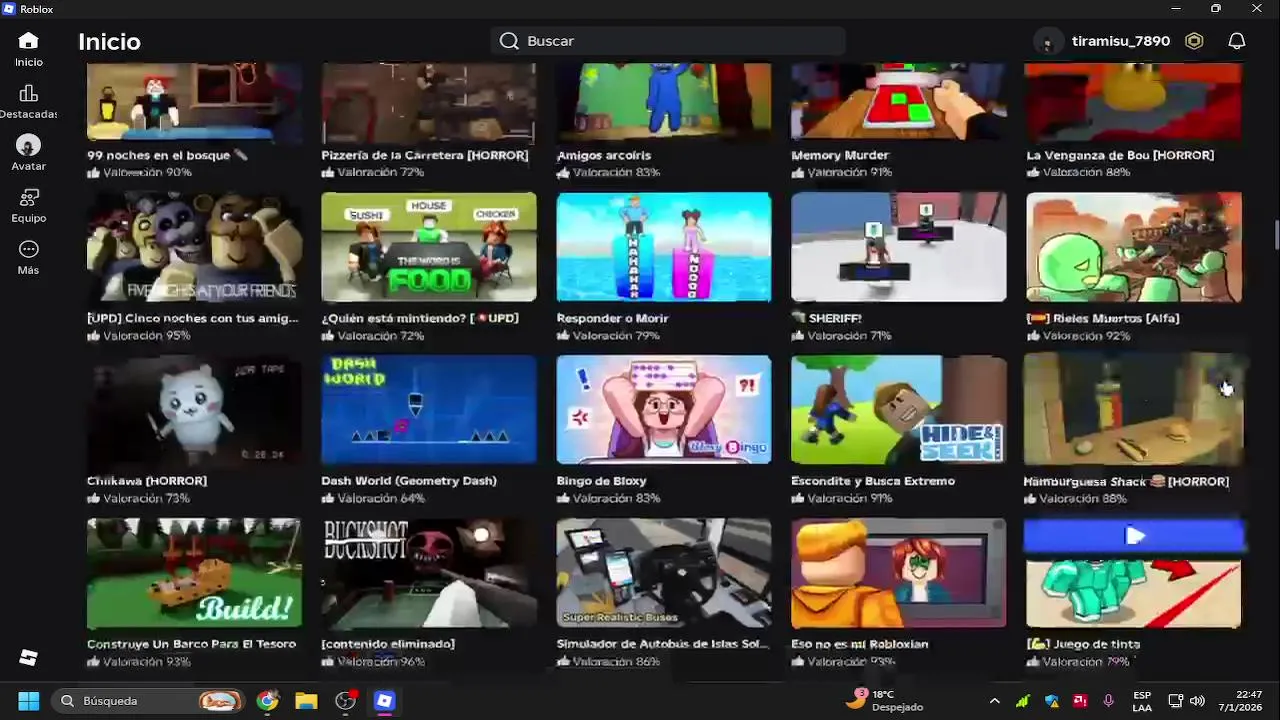Image resolution: width=1280 pixels, height=720 pixels.
Task: Open the Buckshot [contenido eliminado] thumbnail
Action: click(429, 573)
